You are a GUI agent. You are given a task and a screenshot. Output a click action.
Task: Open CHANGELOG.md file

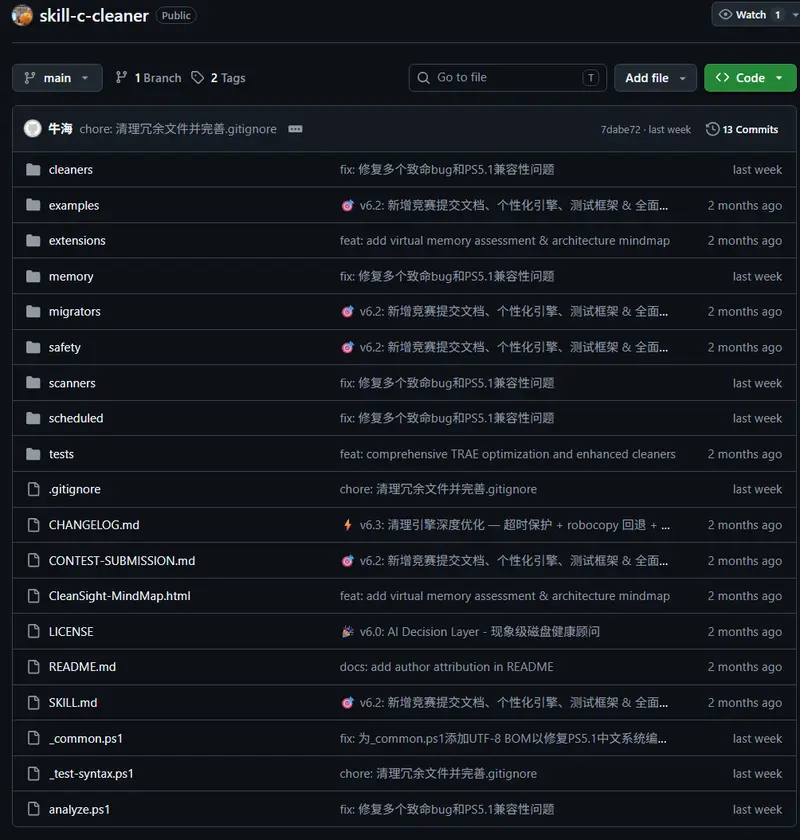[94, 525]
